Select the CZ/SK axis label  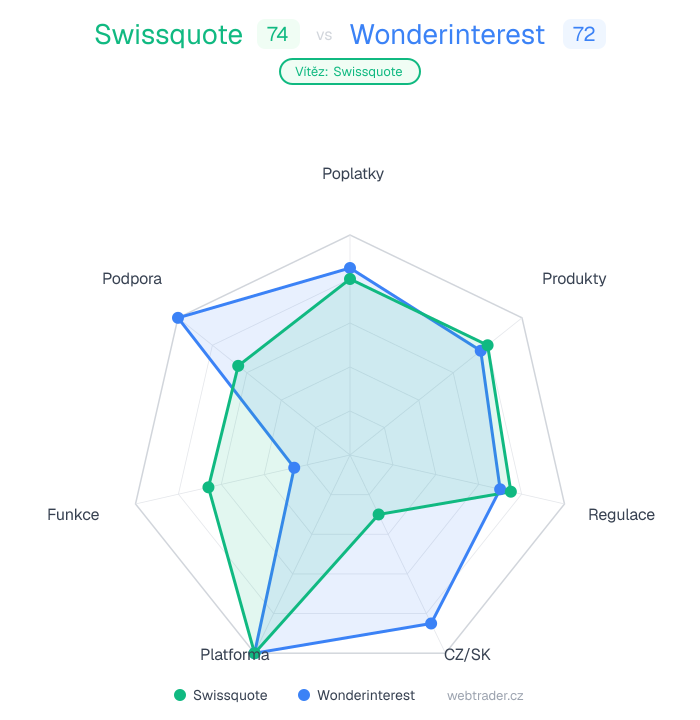(467, 655)
